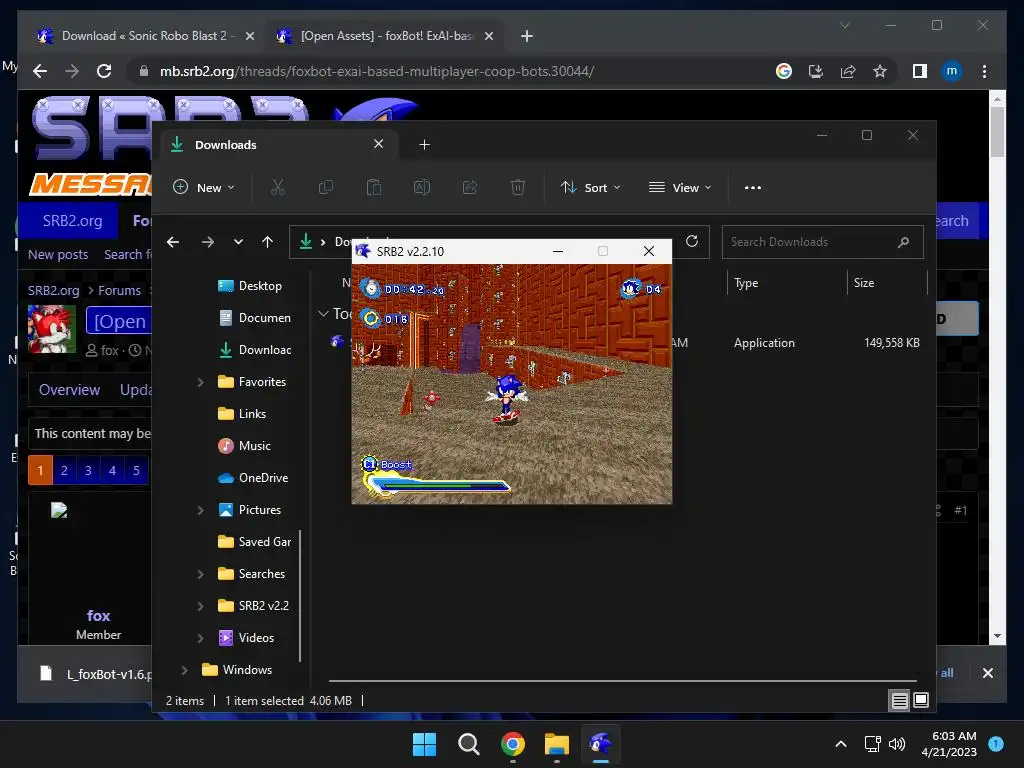
Task: Click the Delete trash icon in Explorer
Action: tap(518, 187)
